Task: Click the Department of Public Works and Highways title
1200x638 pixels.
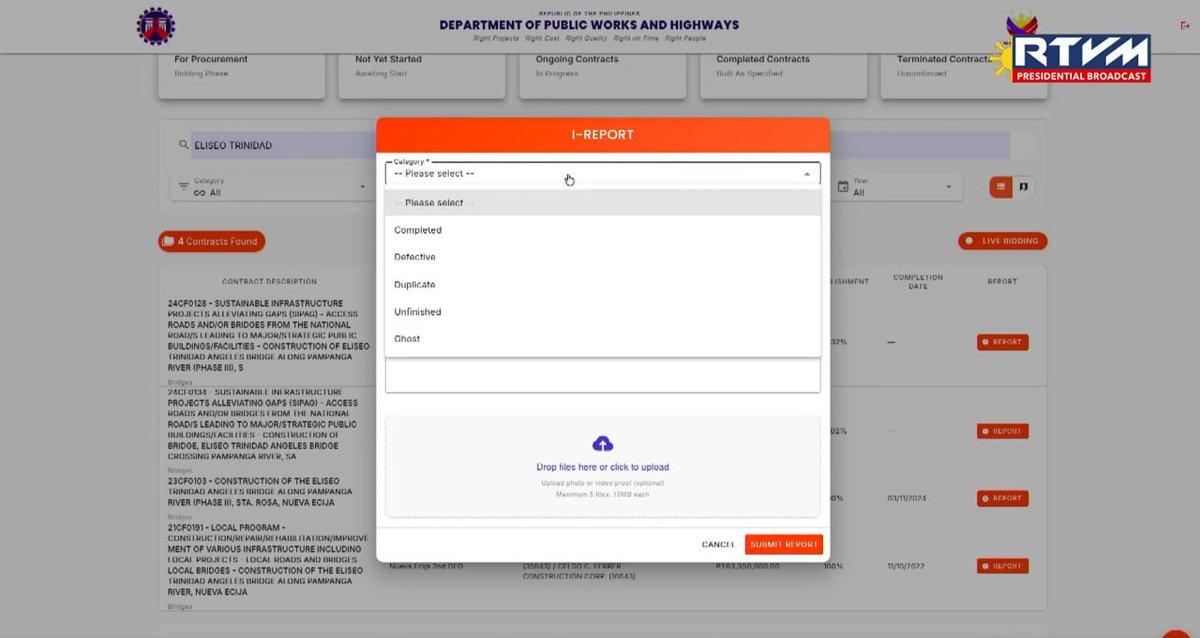Action: click(589, 25)
